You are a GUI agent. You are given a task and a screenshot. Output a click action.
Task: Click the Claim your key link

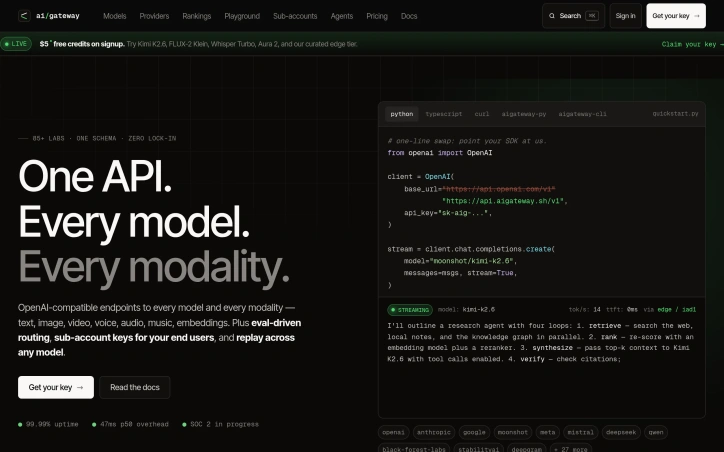692,44
